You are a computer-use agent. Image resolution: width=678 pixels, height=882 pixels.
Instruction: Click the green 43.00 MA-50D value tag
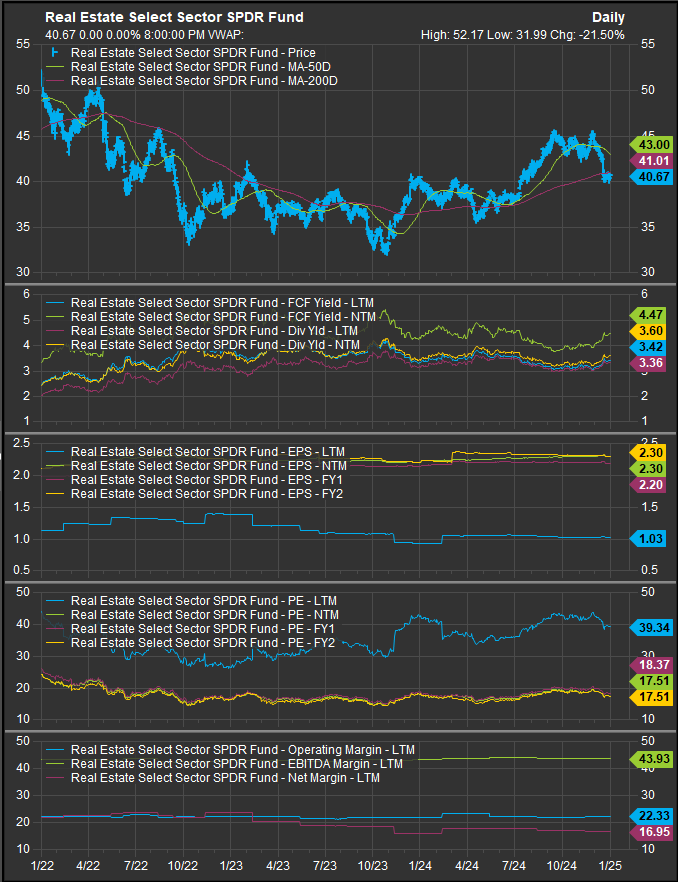click(650, 145)
